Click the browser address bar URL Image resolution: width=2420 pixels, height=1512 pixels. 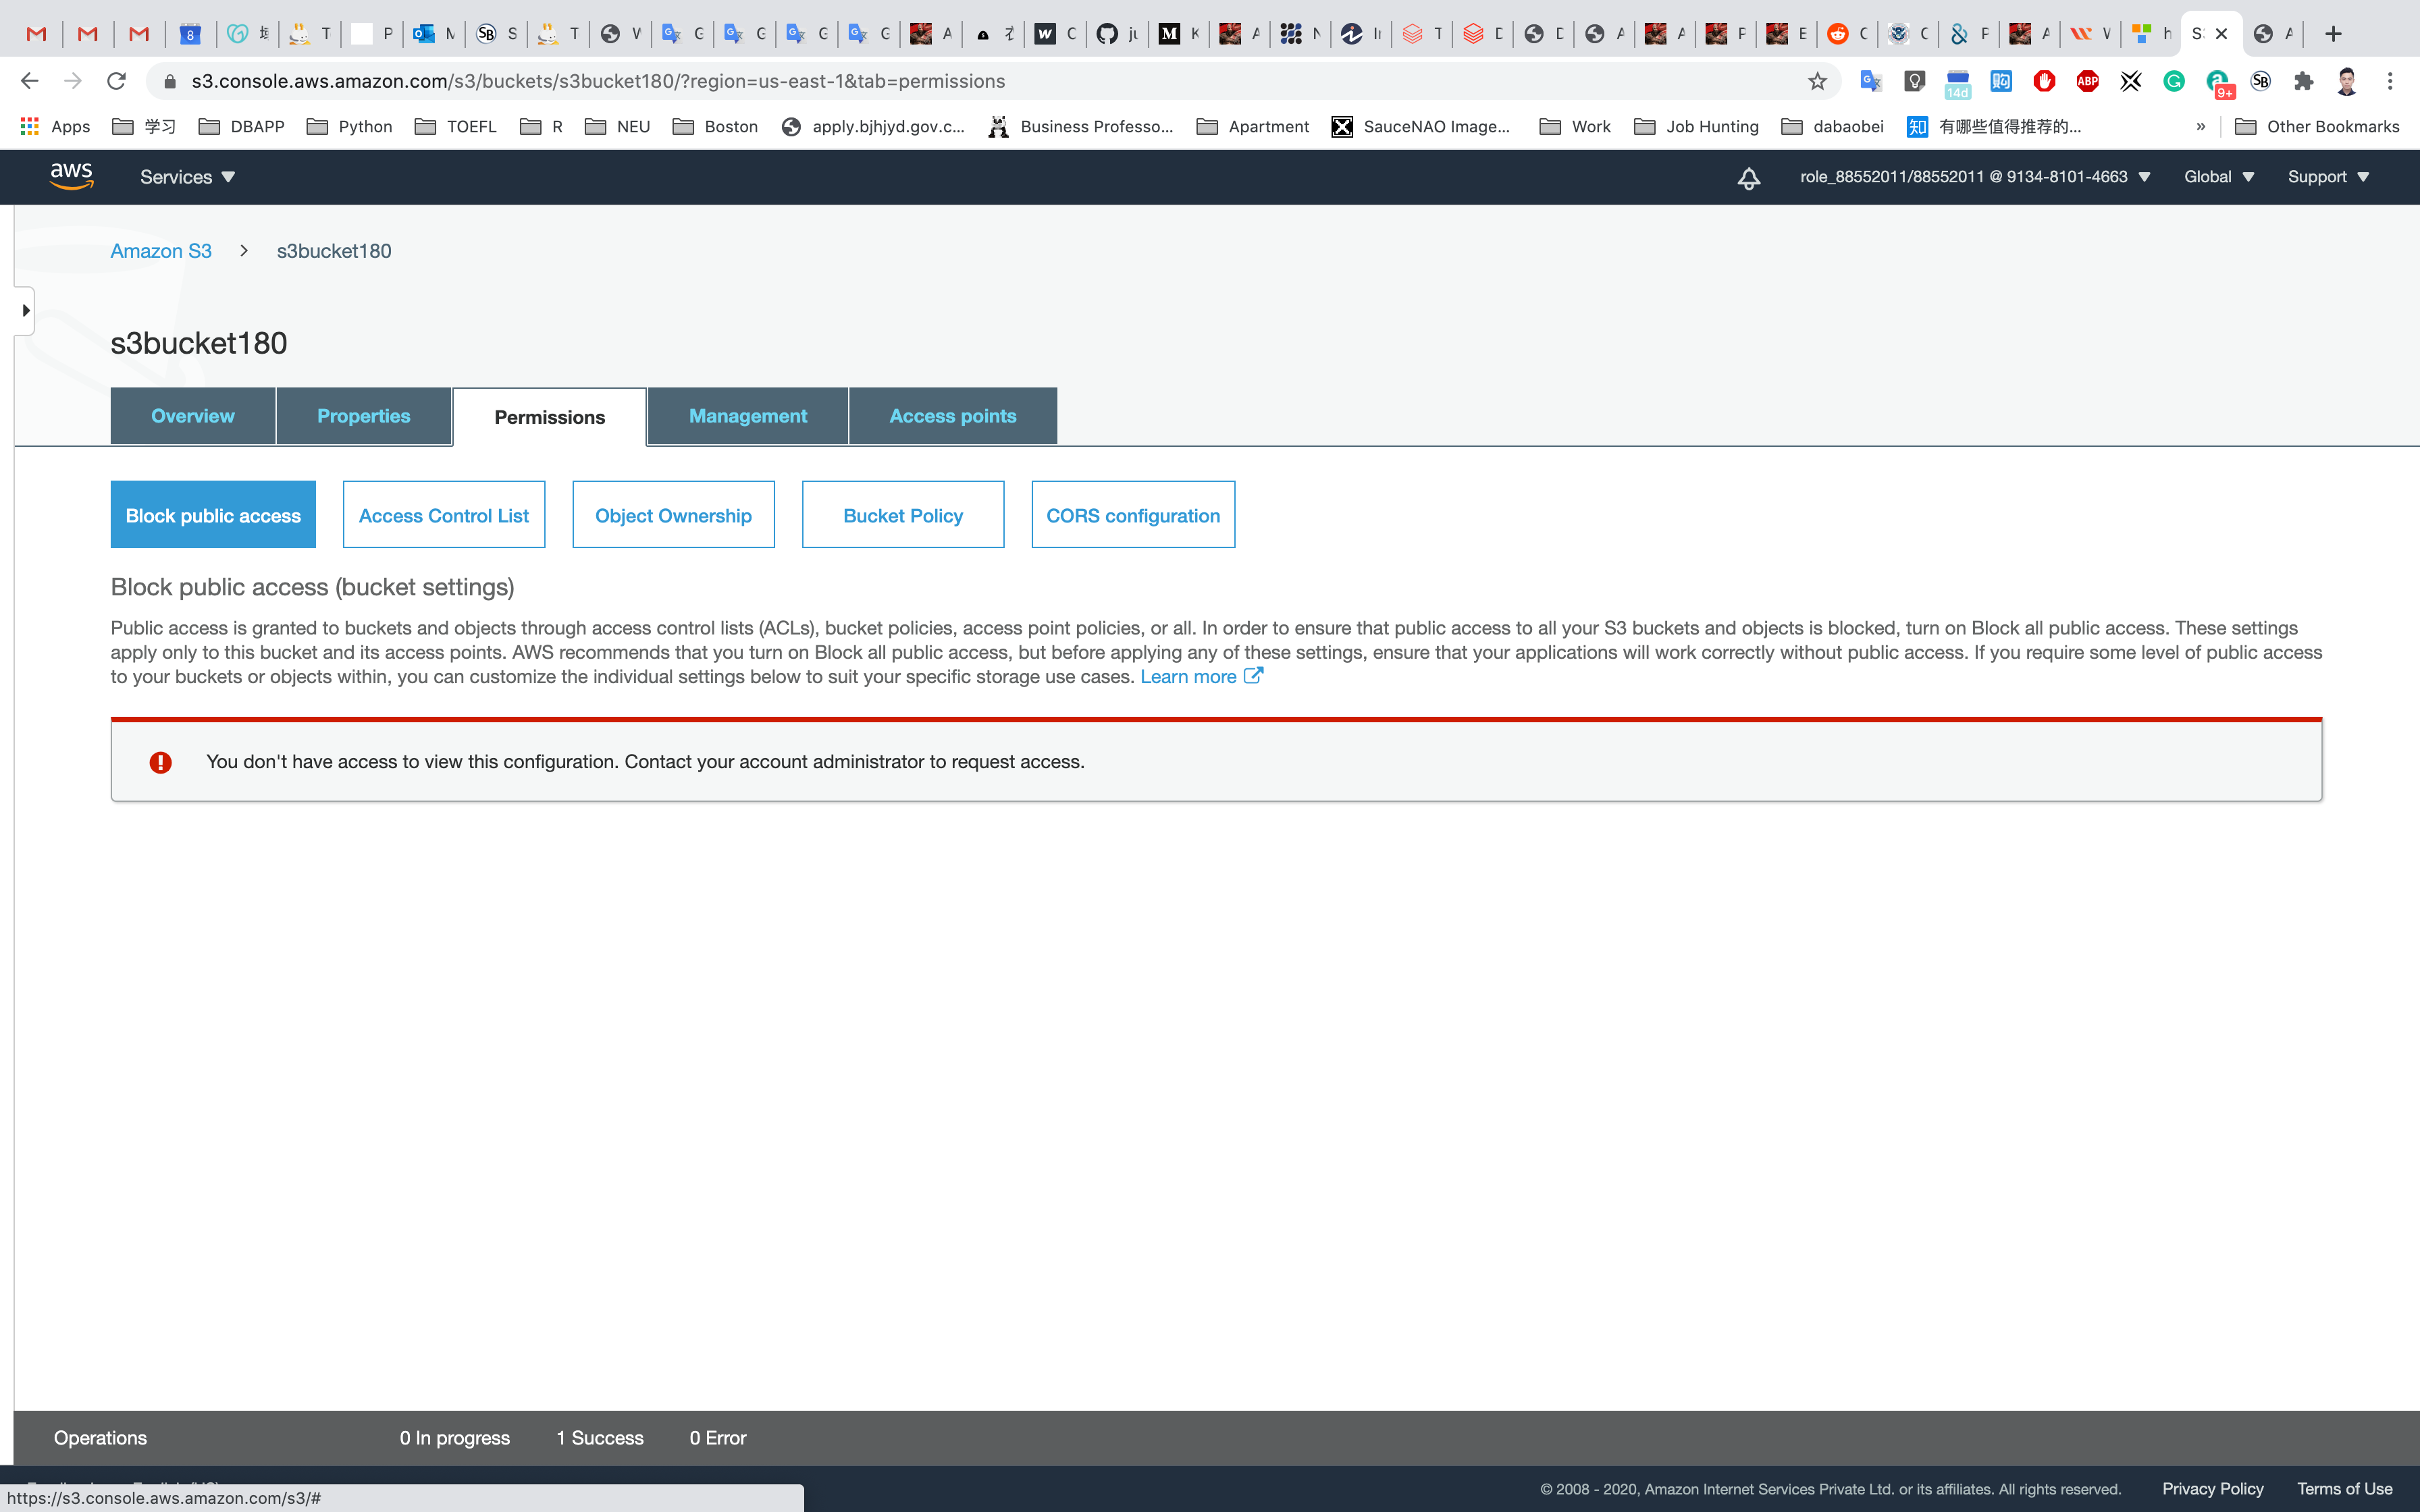point(598,81)
